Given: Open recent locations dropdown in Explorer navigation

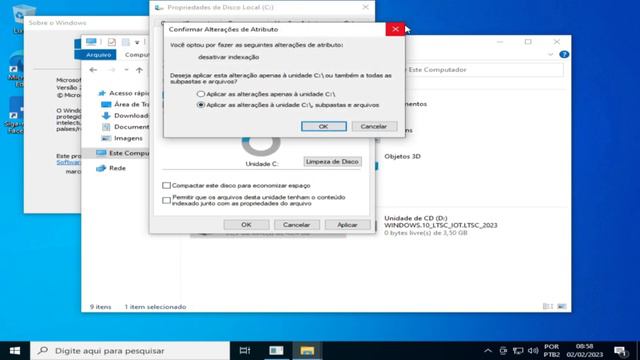Looking at the screenshot, I should [126, 70].
